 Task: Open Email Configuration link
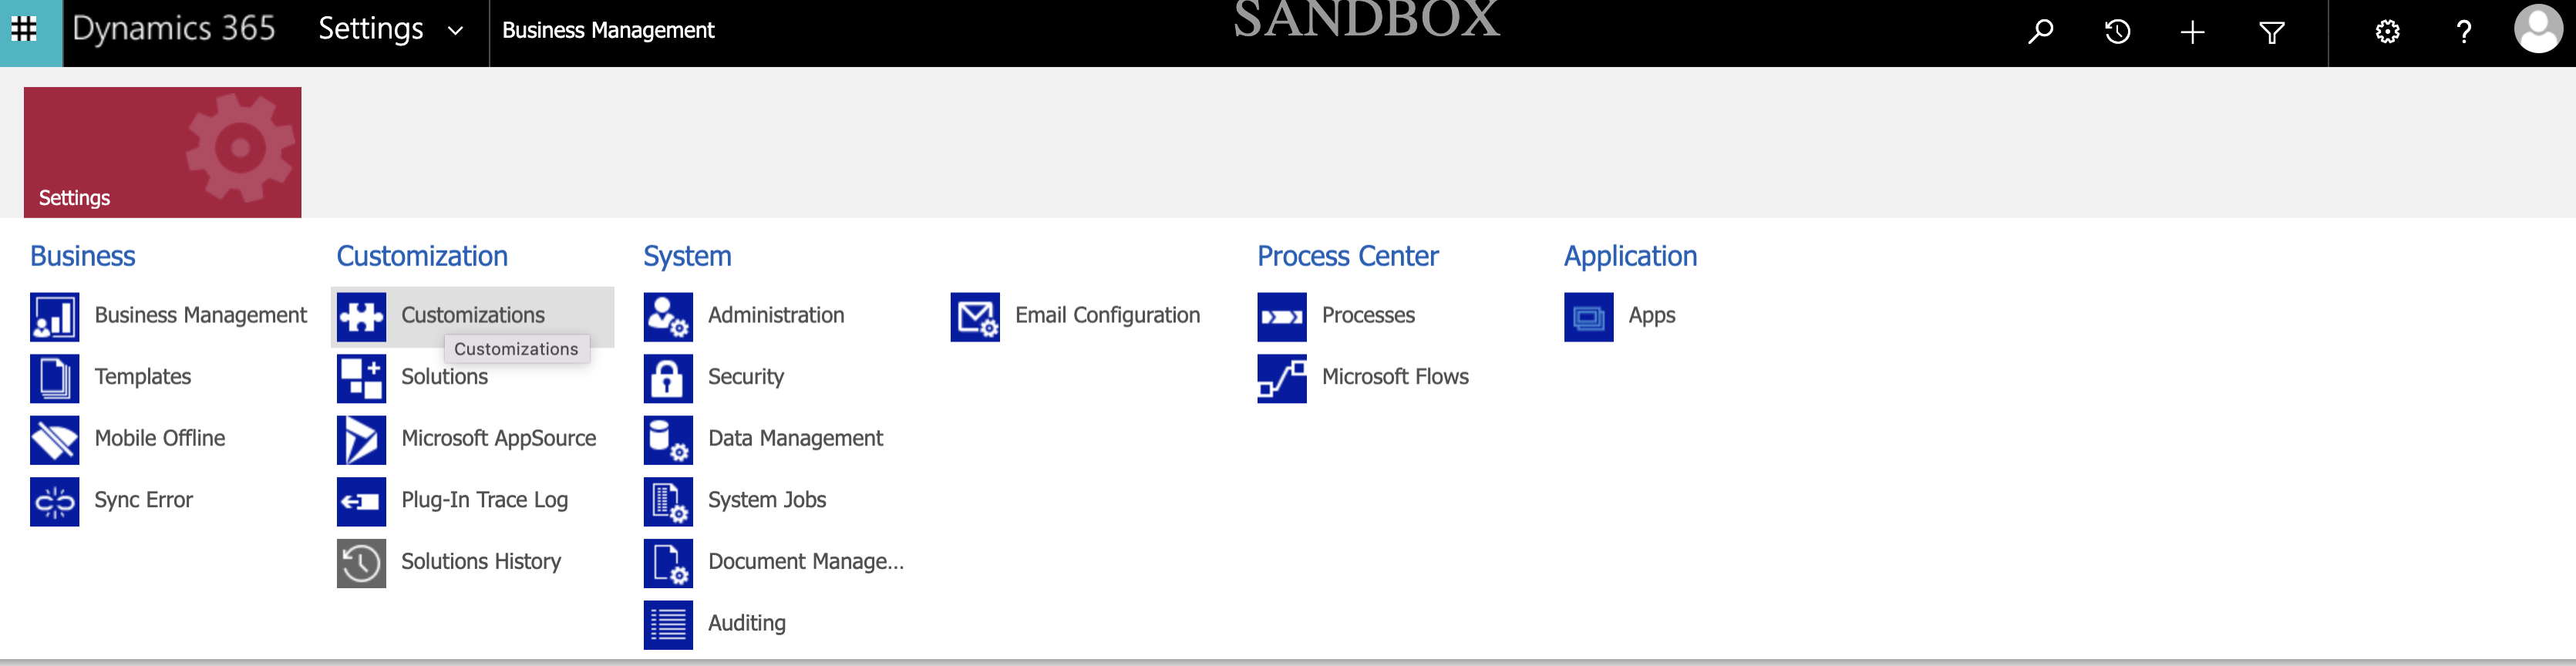pyautogui.click(x=1106, y=316)
